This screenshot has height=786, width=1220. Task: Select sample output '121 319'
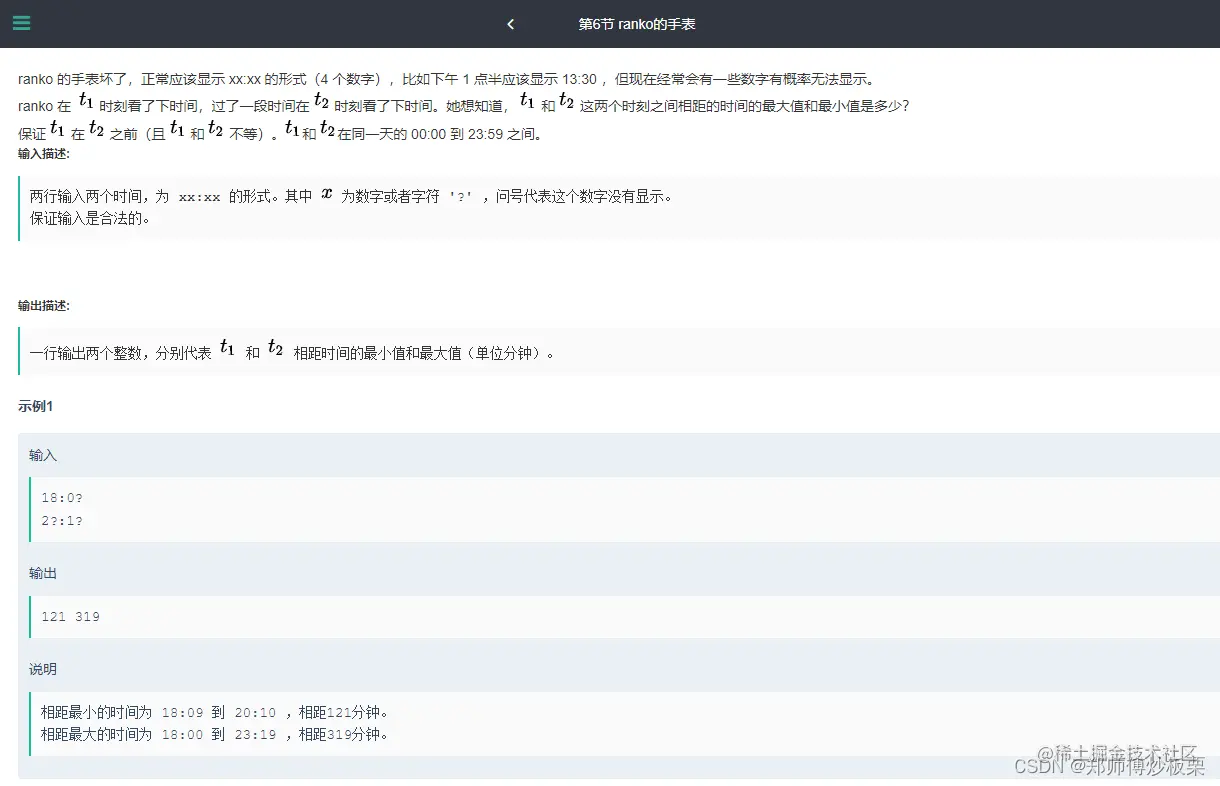point(70,617)
